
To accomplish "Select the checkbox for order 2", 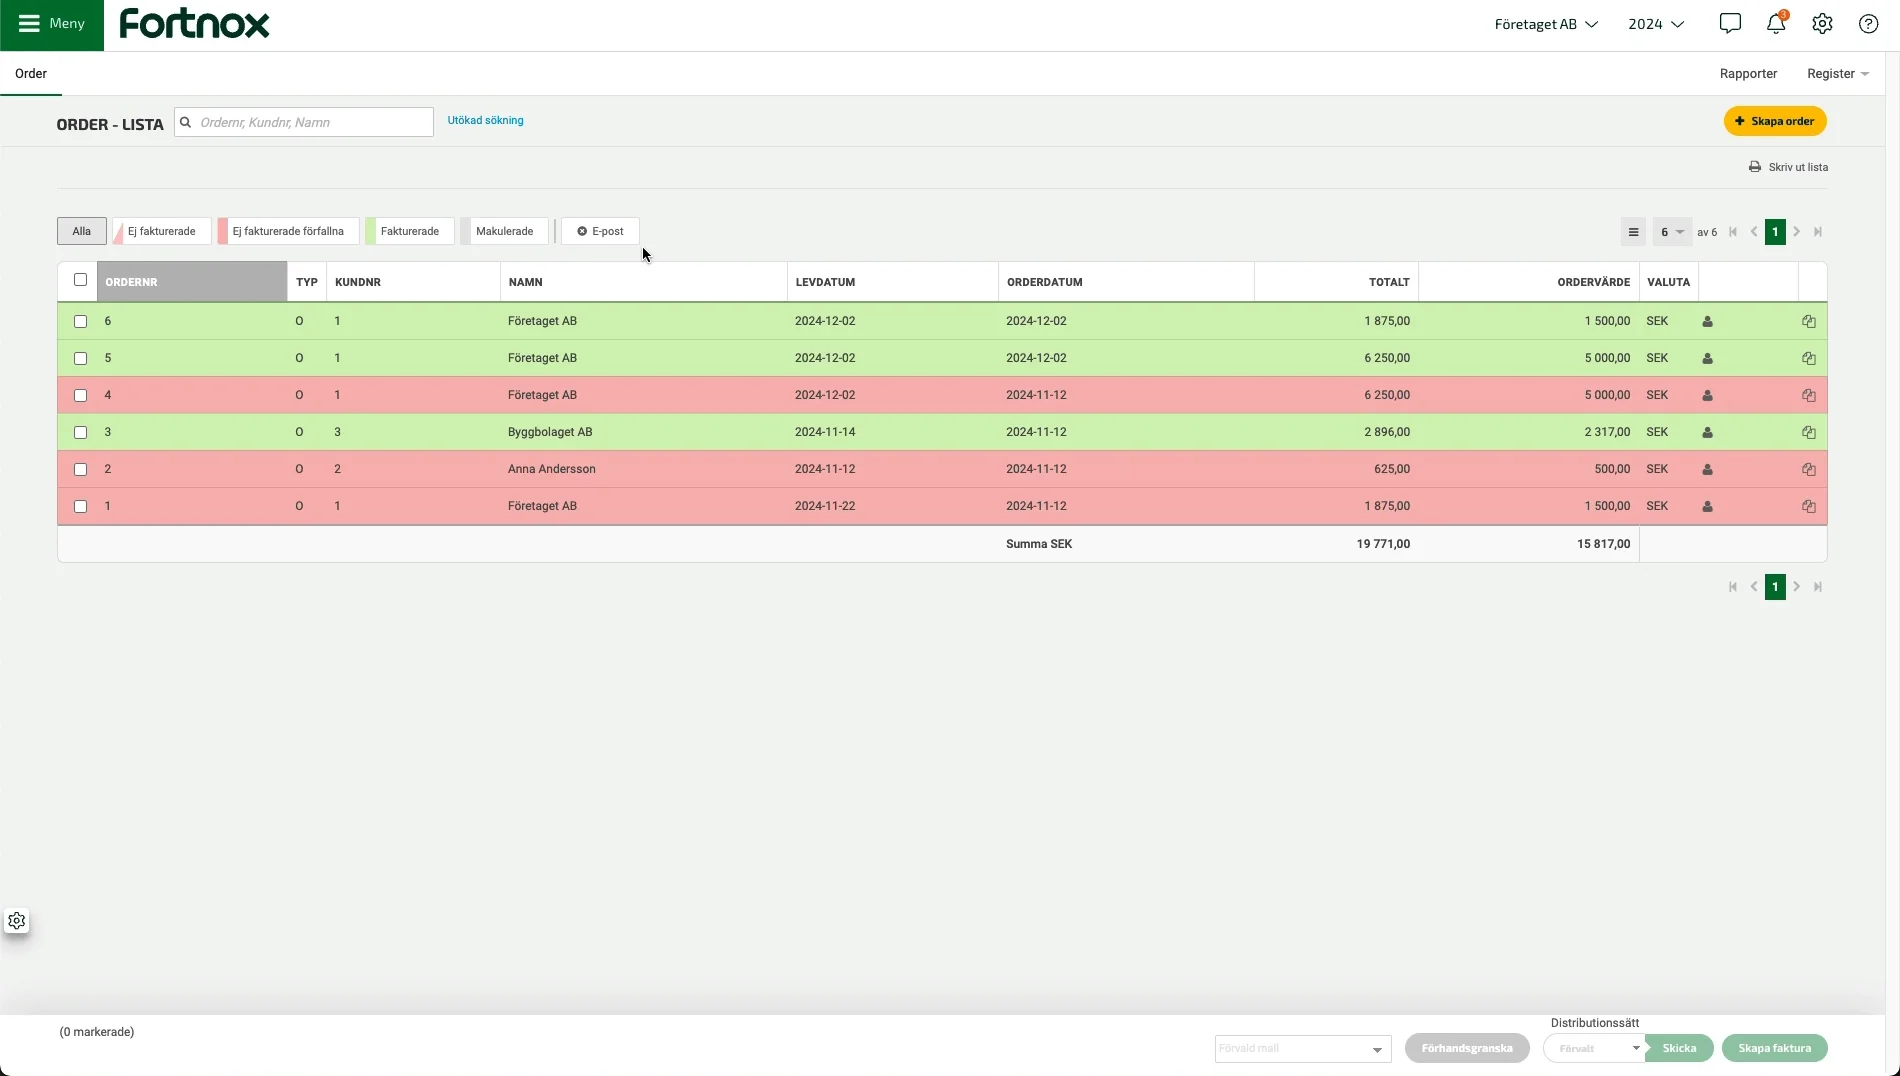I will tap(81, 470).
